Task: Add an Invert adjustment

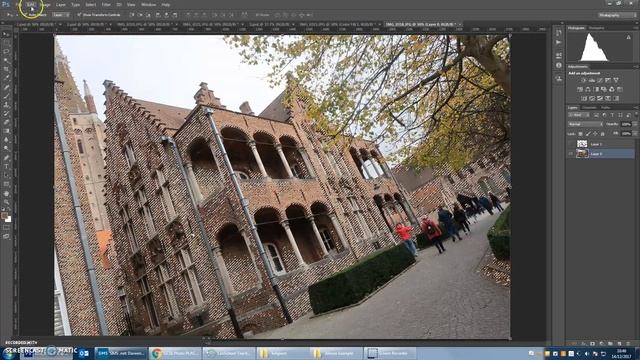Action: [584, 98]
